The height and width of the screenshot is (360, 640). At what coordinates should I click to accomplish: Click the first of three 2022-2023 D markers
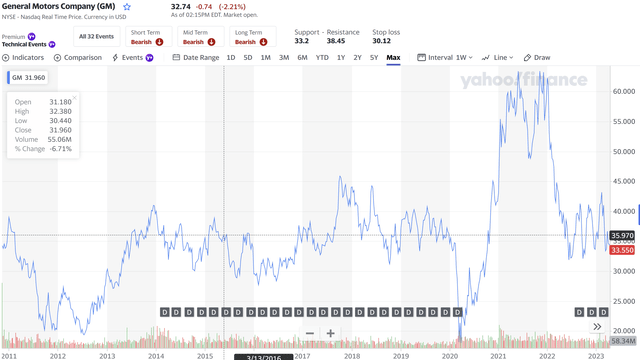click(579, 312)
